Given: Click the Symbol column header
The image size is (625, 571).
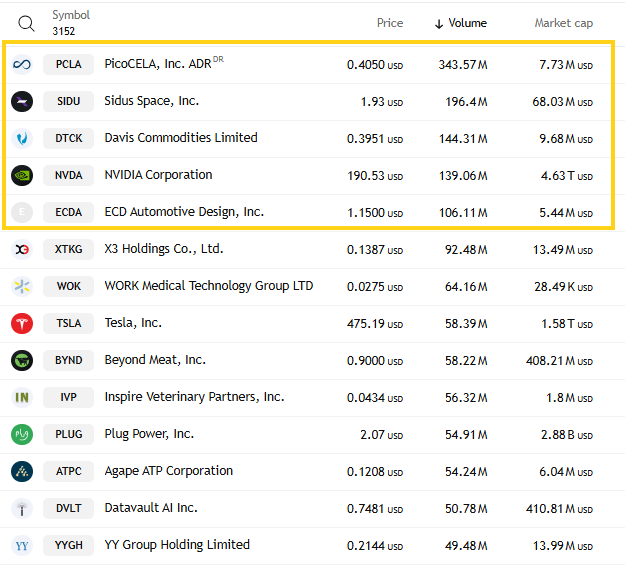Looking at the screenshot, I should [x=71, y=15].
